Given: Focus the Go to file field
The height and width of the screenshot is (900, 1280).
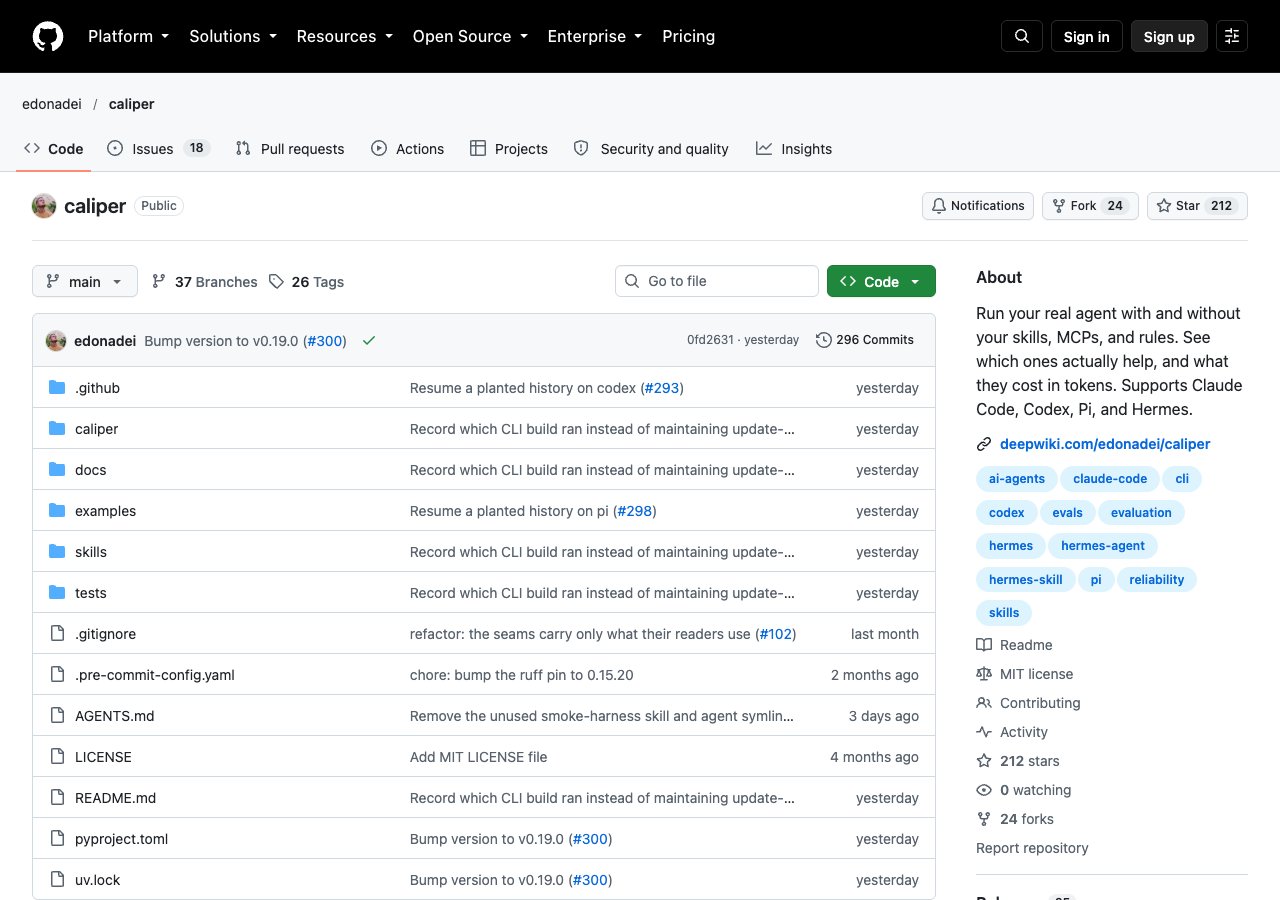Looking at the screenshot, I should [717, 281].
